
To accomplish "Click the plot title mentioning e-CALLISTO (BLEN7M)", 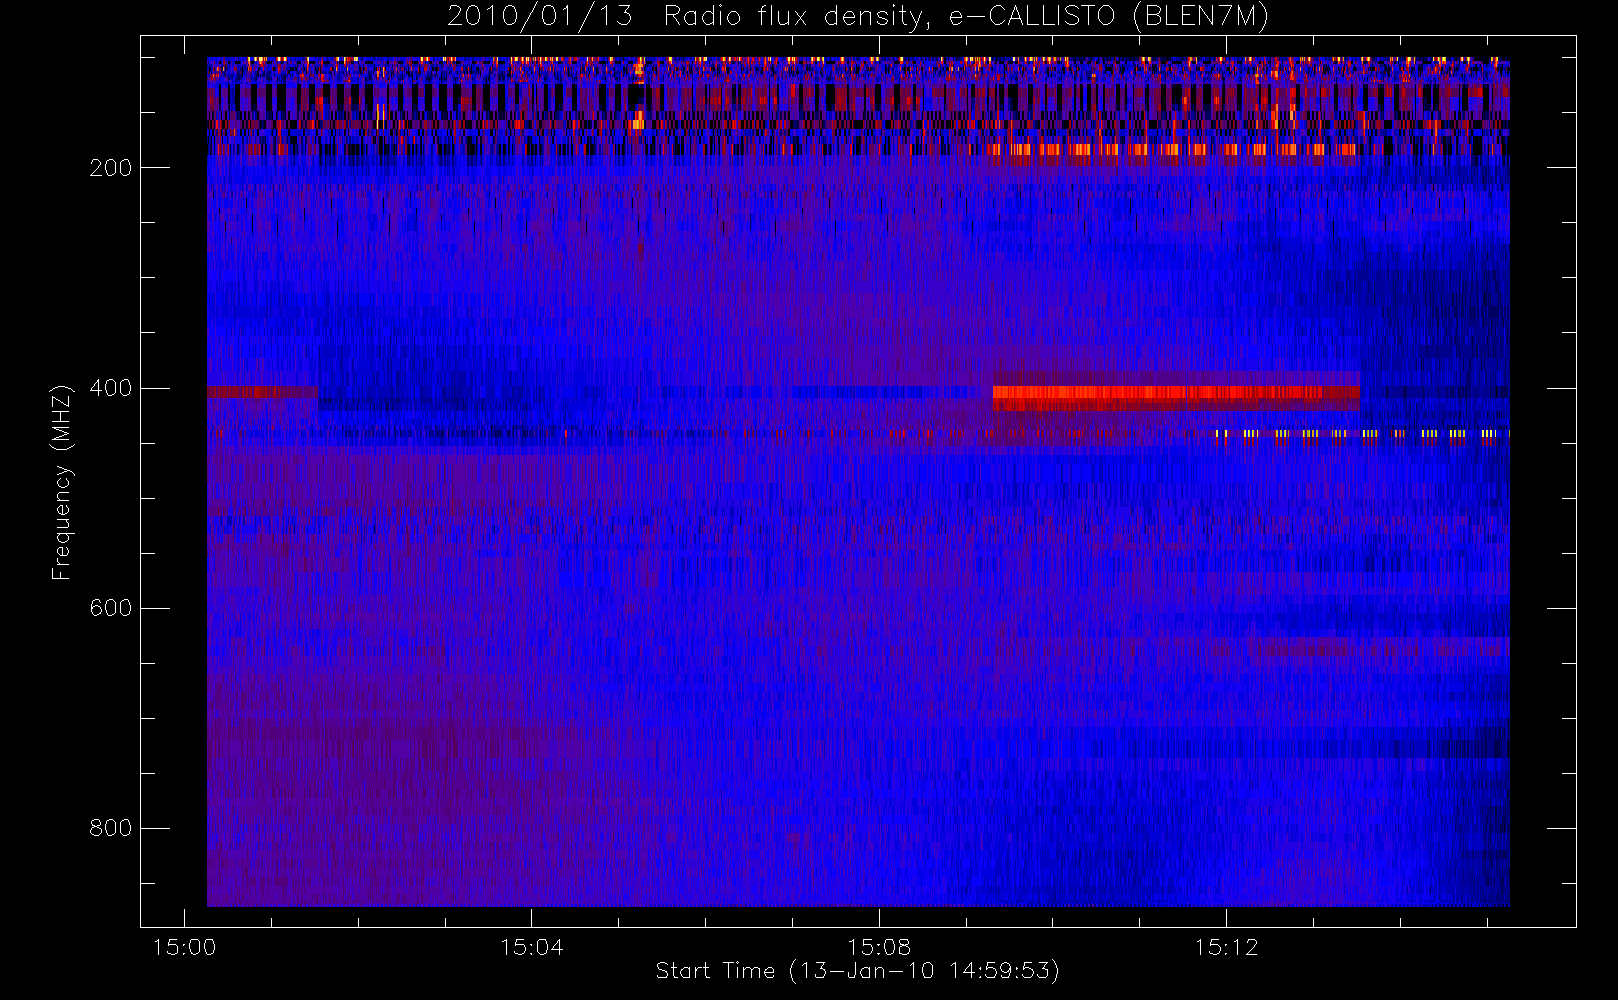I will coord(858,16).
